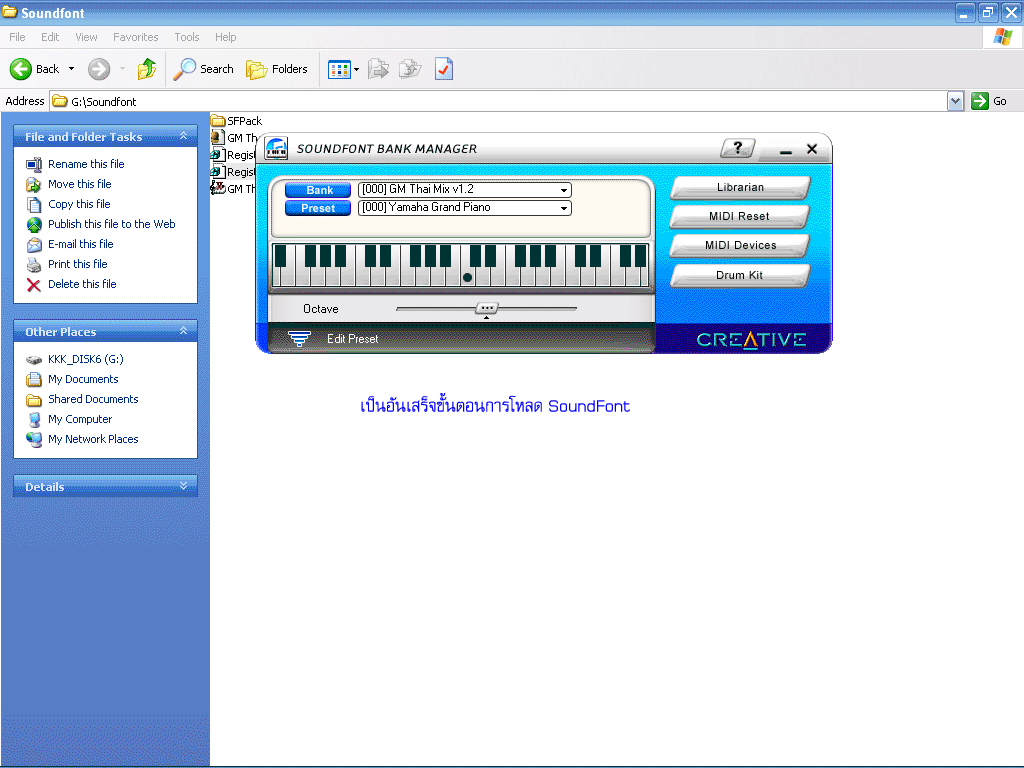
Task: Click the Back arrow icon
Action: pyautogui.click(x=21, y=69)
